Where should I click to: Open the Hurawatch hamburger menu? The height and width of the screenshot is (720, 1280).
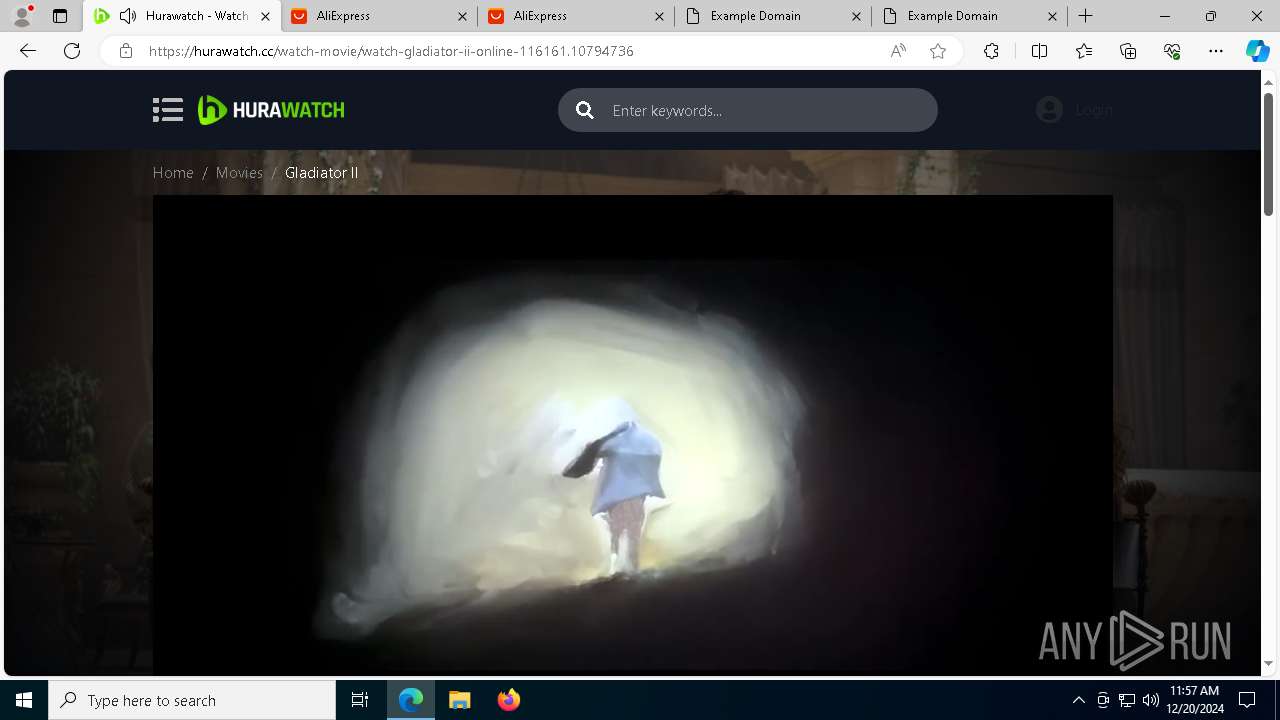168,110
